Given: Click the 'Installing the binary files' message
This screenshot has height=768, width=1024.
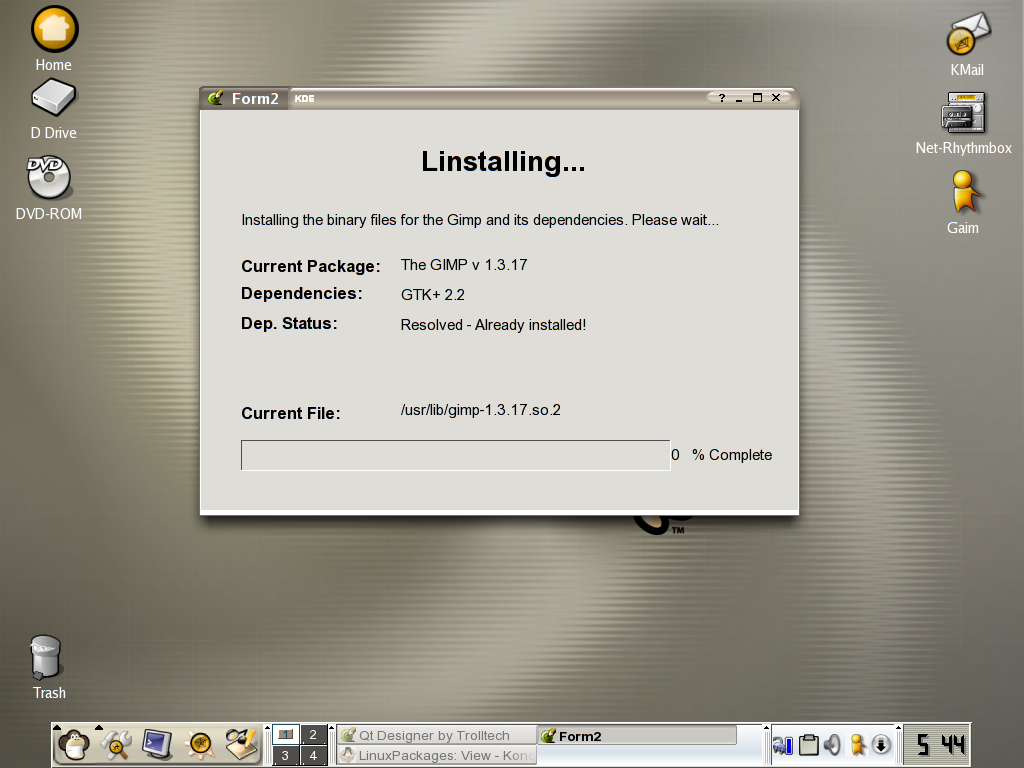Looking at the screenshot, I should pyautogui.click(x=480, y=220).
